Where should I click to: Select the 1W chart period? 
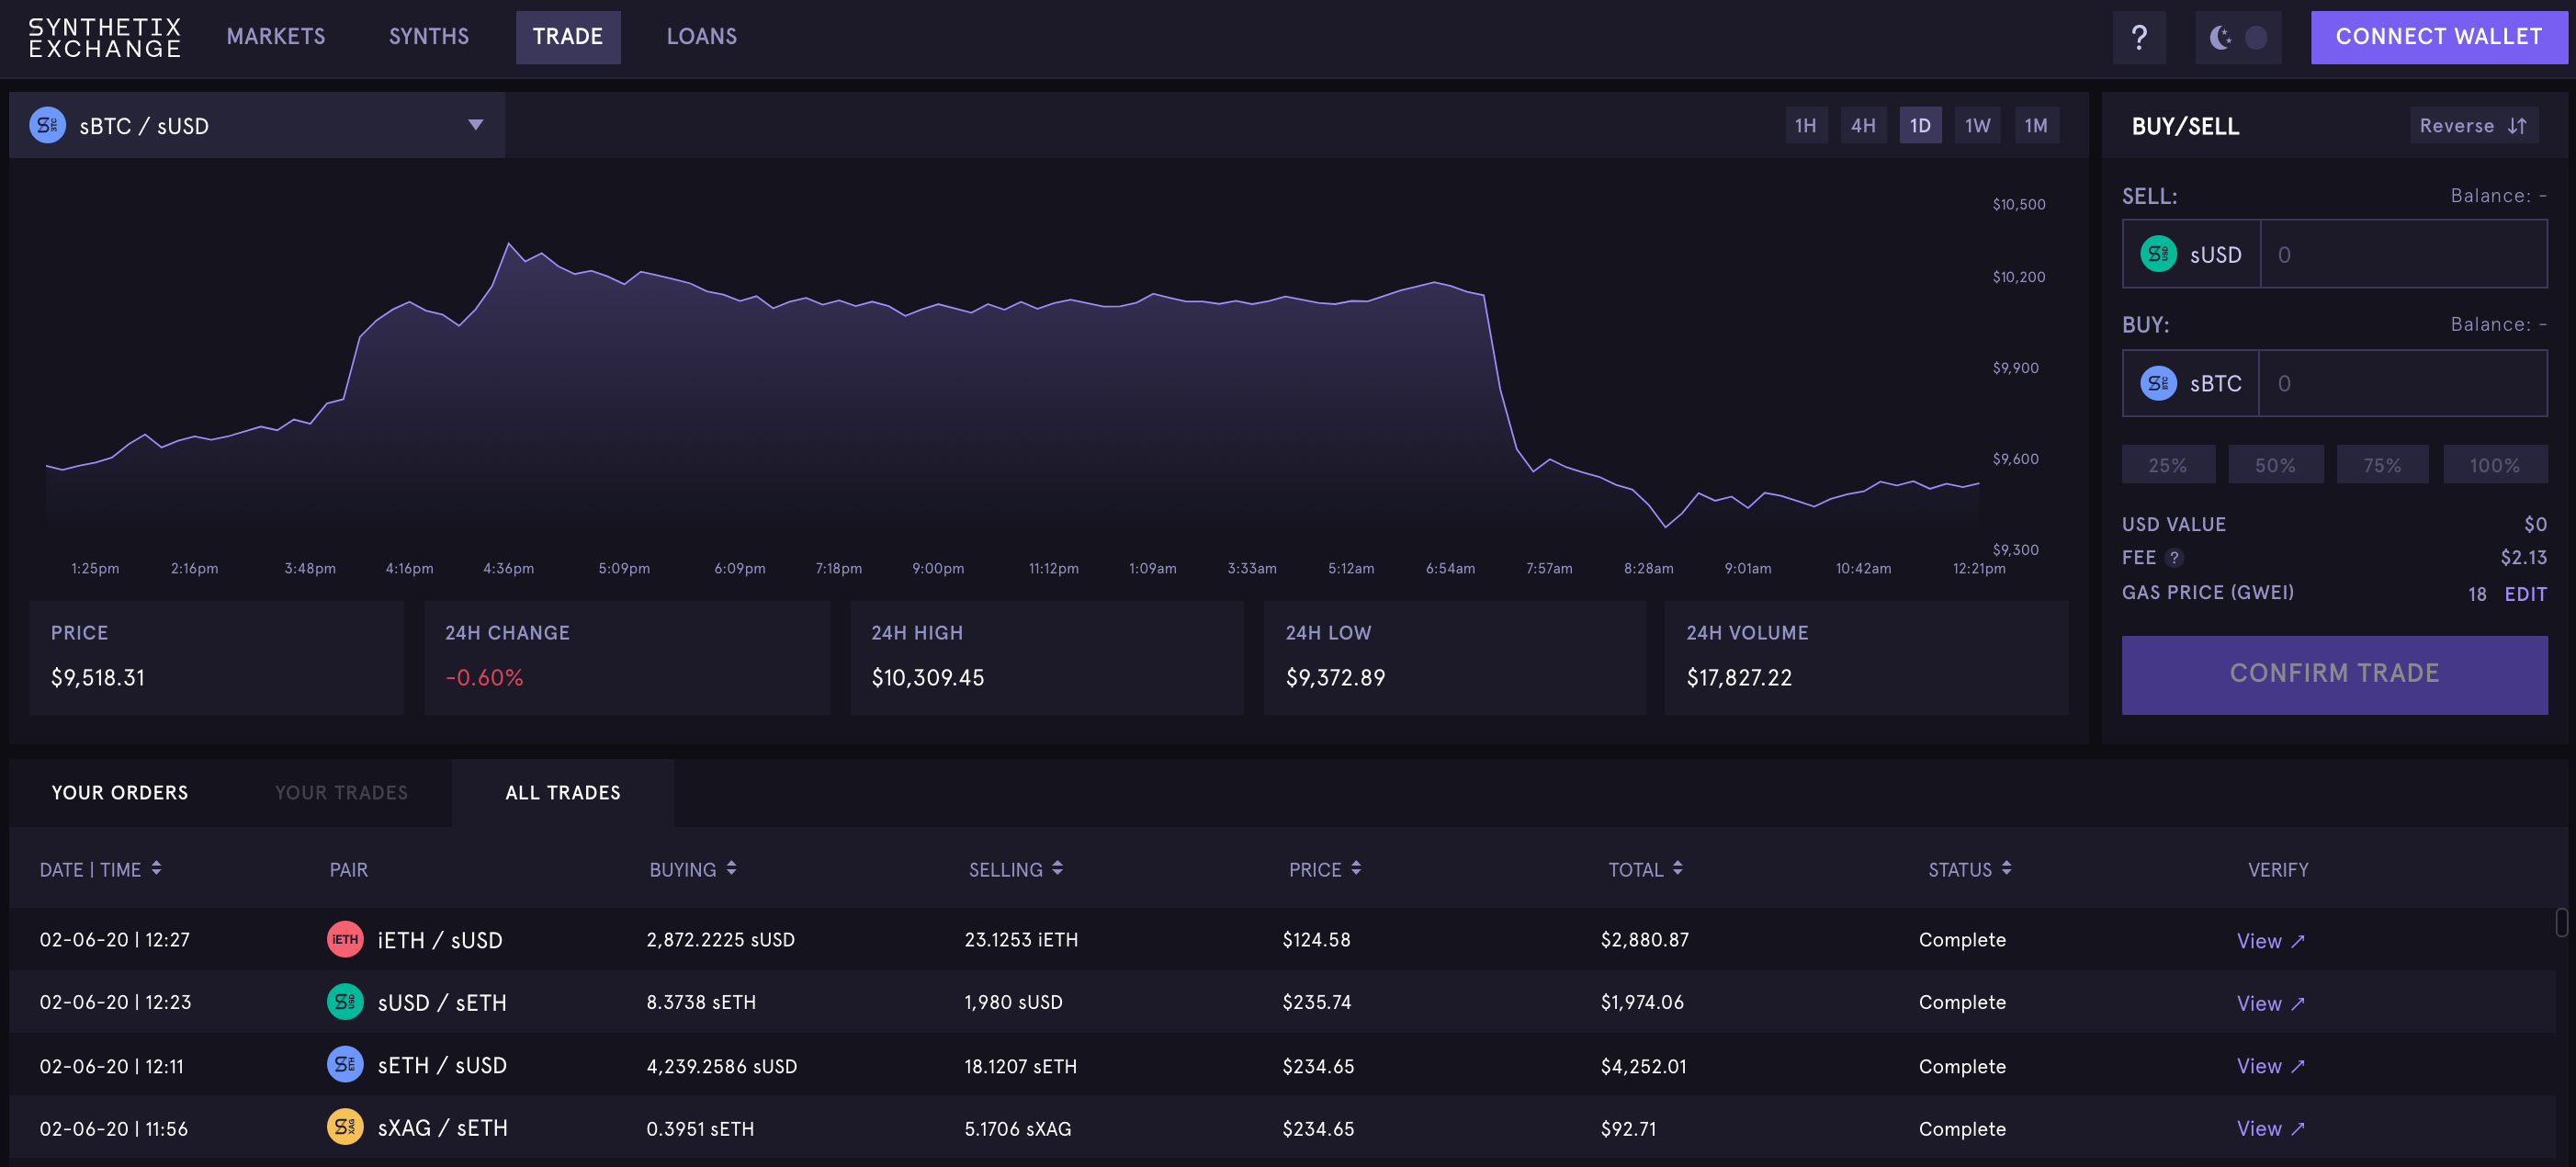1978,125
